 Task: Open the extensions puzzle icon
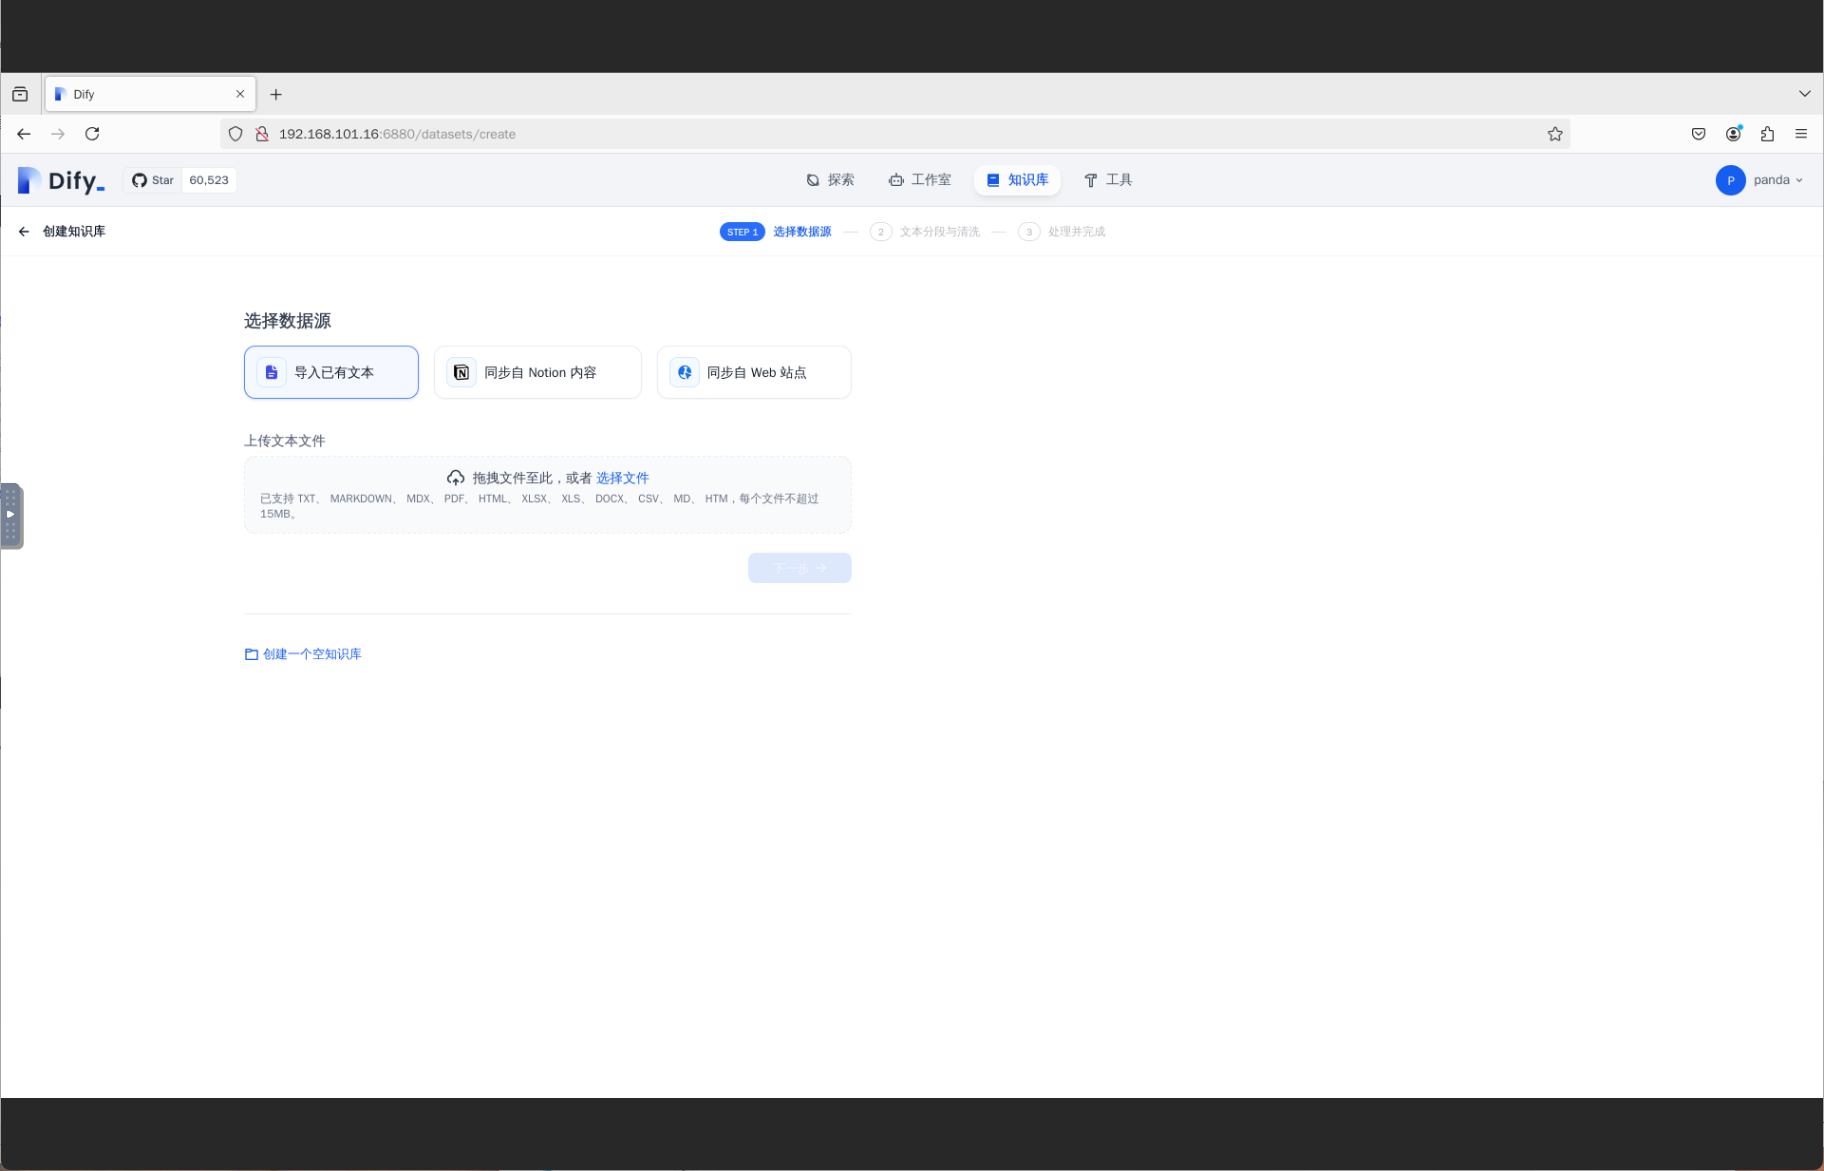[1767, 134]
